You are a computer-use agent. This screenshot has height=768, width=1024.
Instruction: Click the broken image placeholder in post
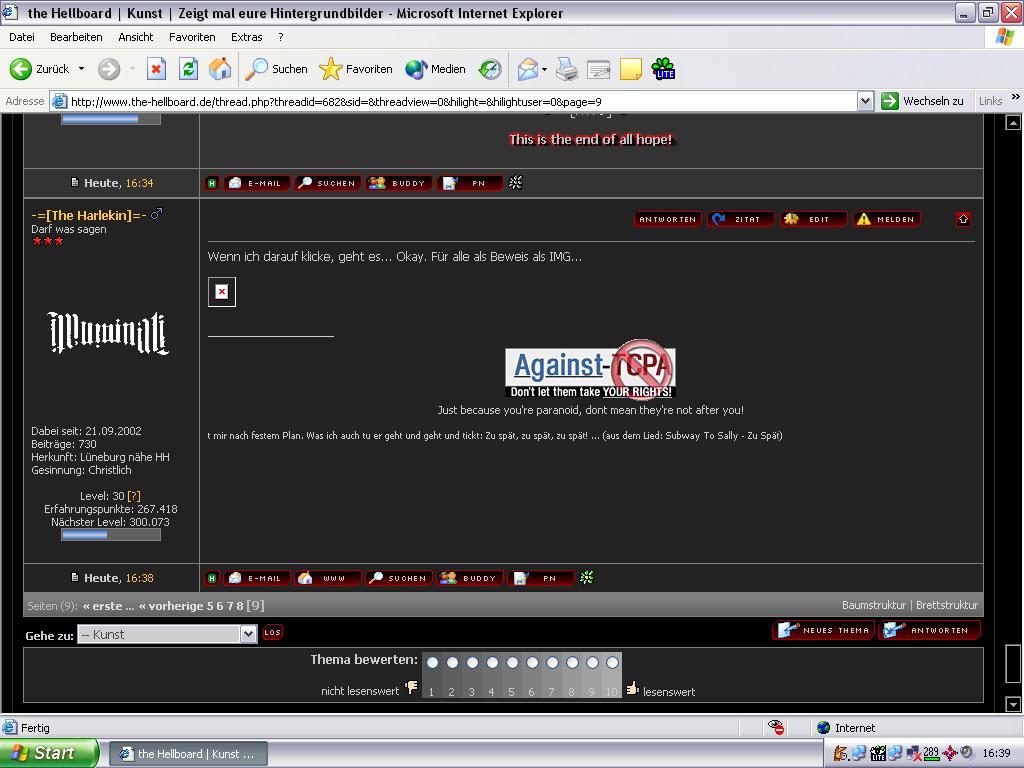click(x=222, y=292)
